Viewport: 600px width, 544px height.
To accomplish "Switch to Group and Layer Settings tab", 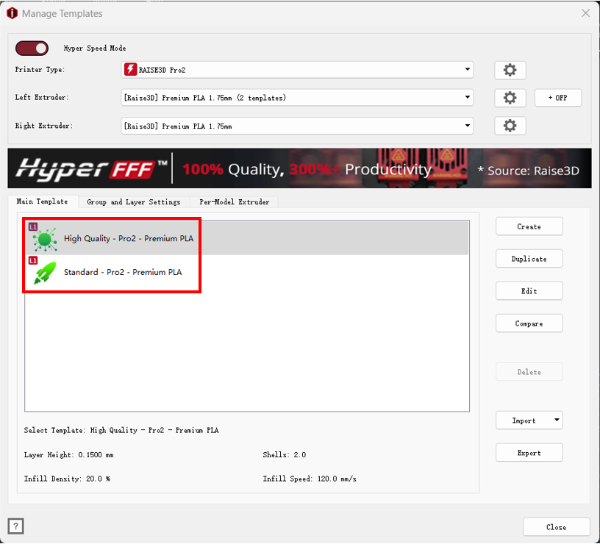I will coord(133,202).
